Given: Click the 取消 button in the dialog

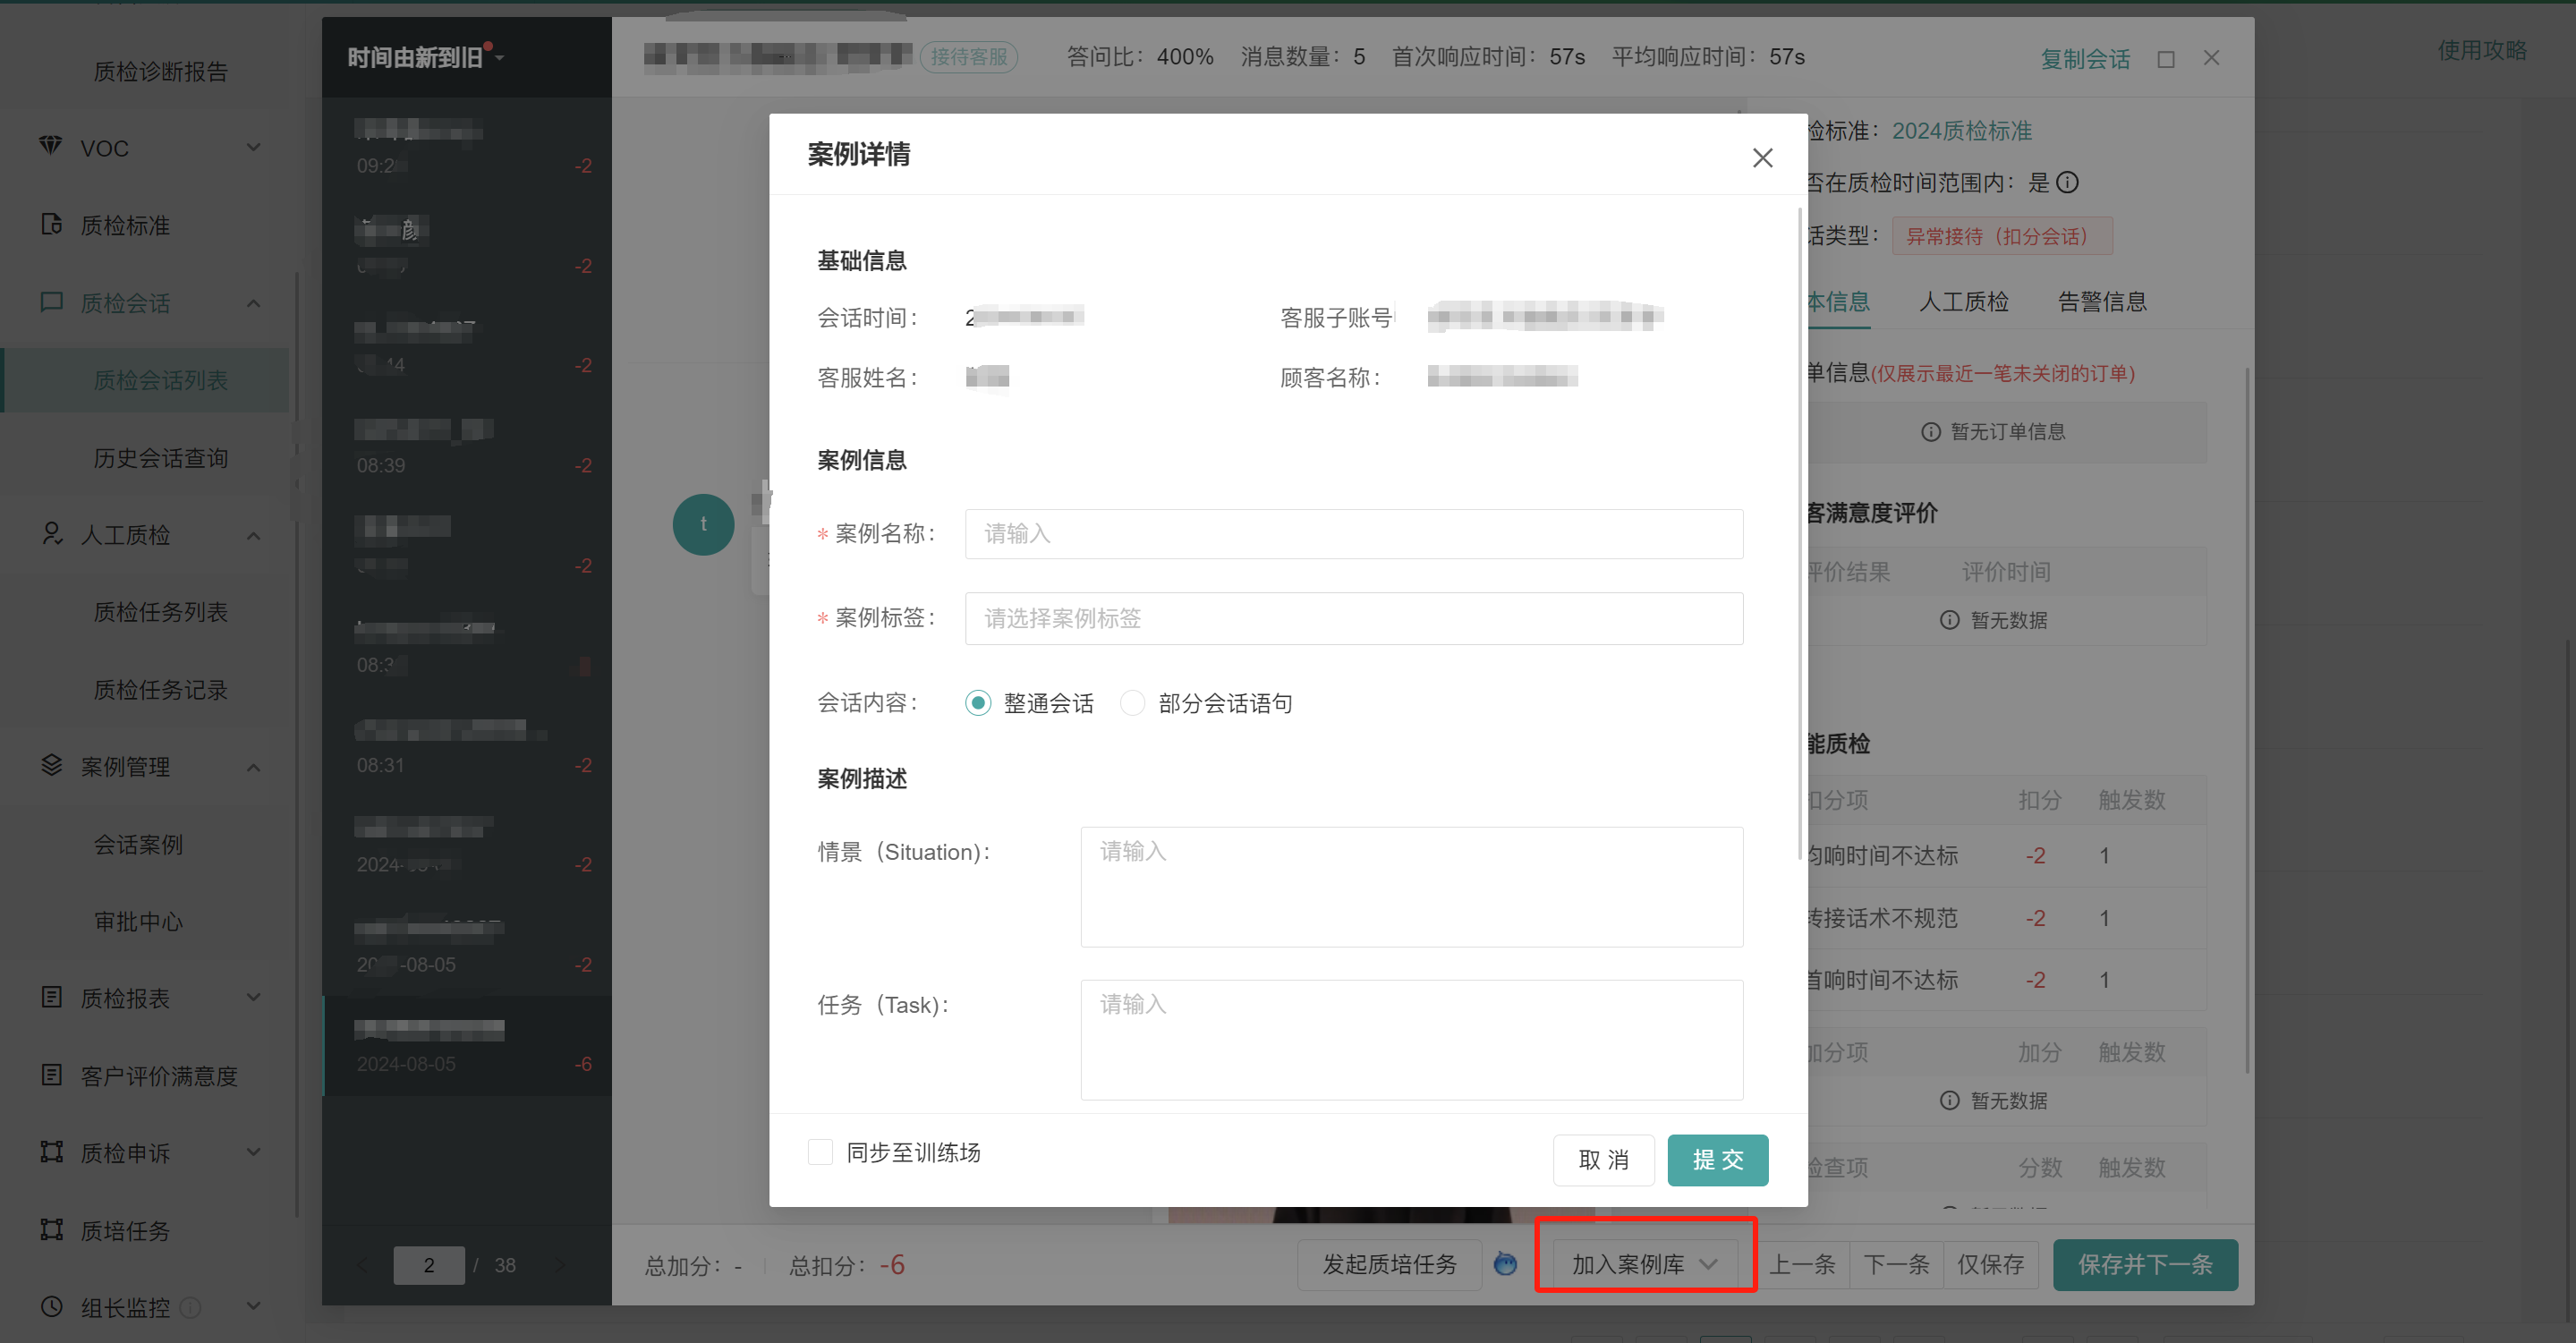Looking at the screenshot, I should click(1603, 1160).
